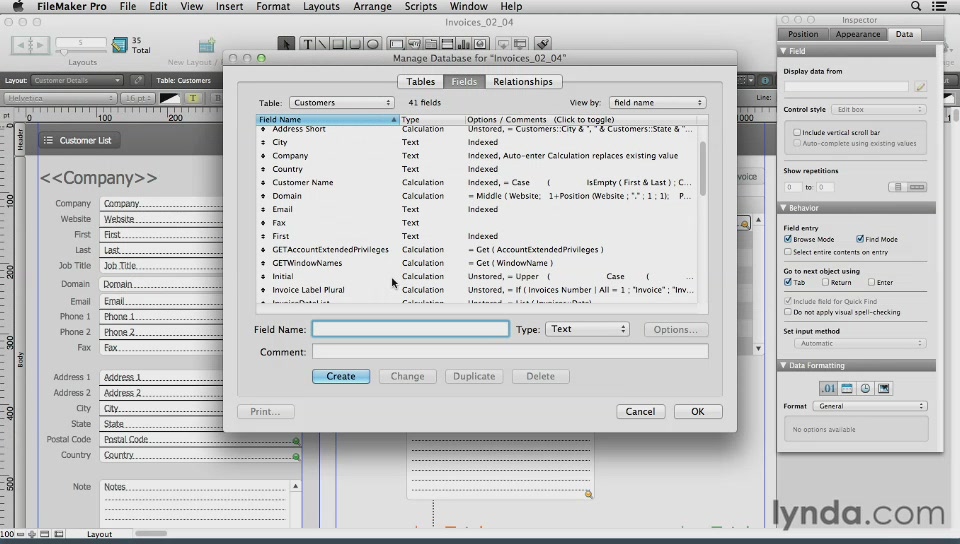Open the field Type dropdown

click(587, 329)
